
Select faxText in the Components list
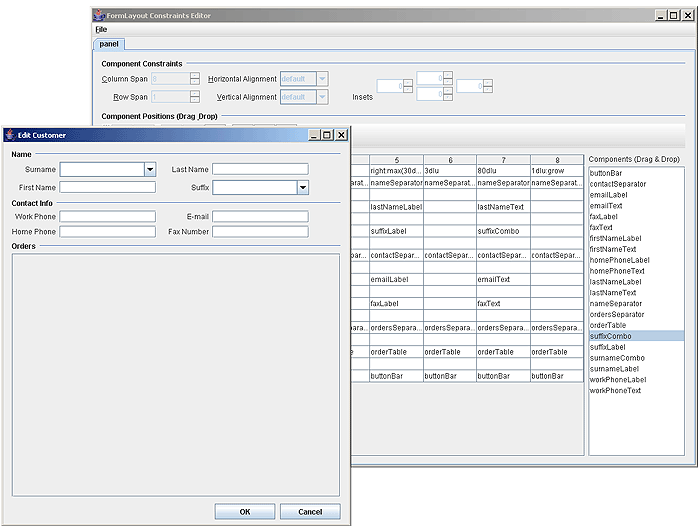pyautogui.click(x=637, y=227)
